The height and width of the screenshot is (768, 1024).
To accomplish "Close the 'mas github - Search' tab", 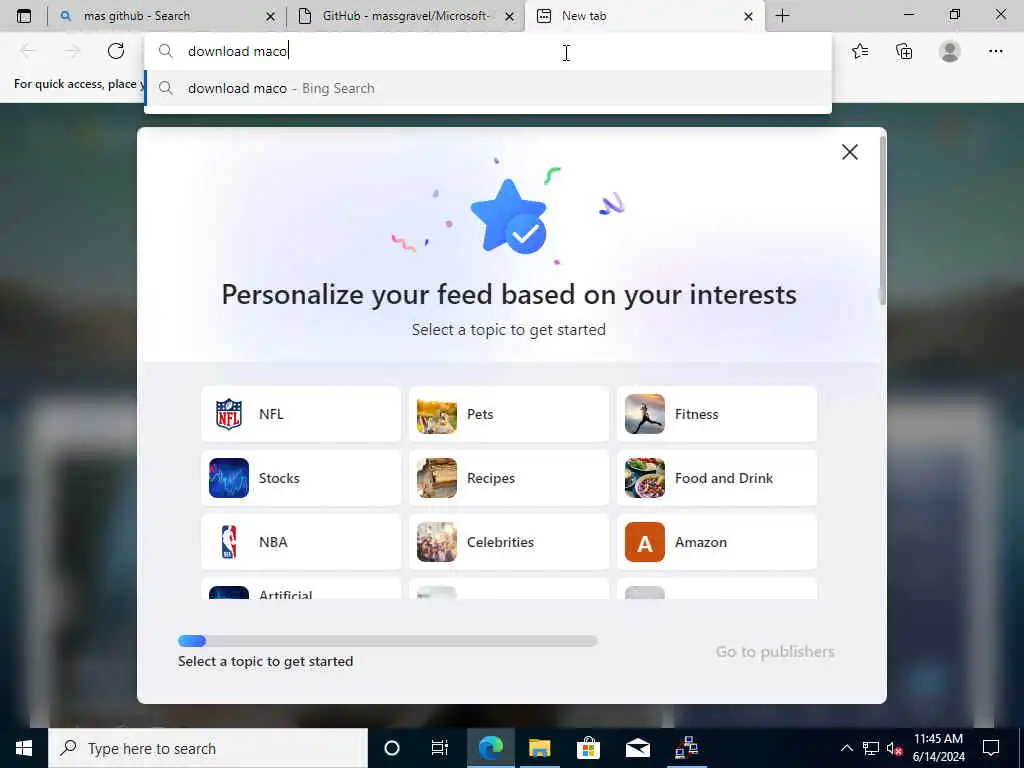I will coord(270,16).
